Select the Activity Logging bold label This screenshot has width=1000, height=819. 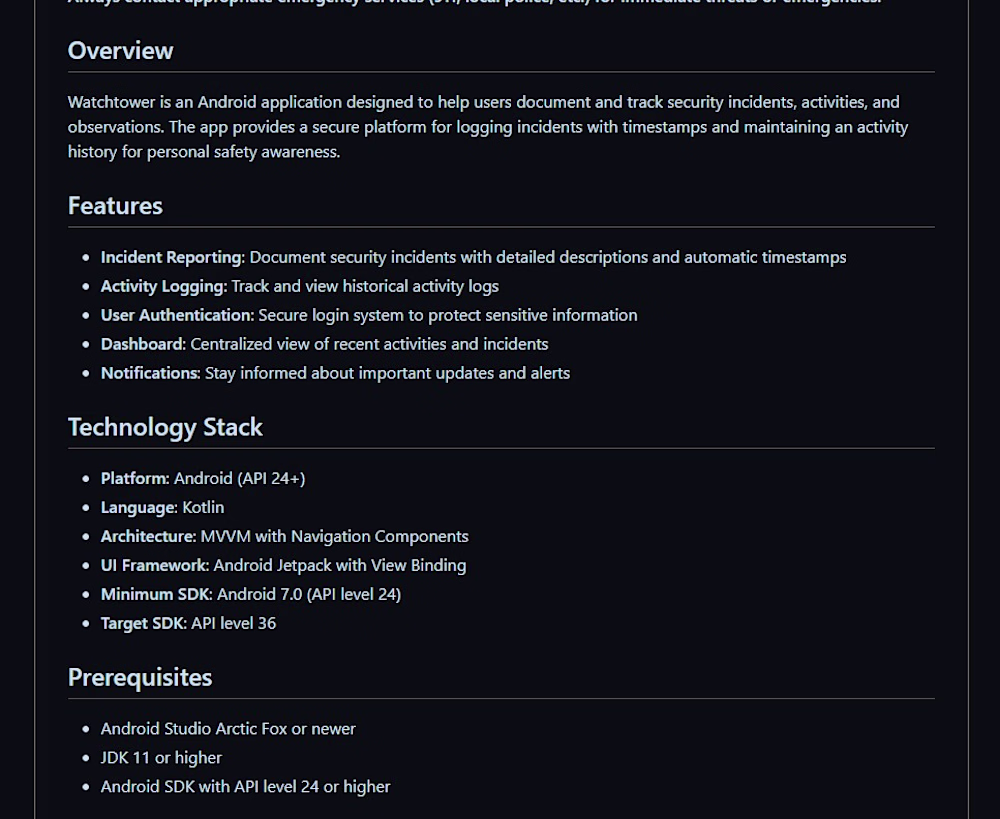click(164, 286)
